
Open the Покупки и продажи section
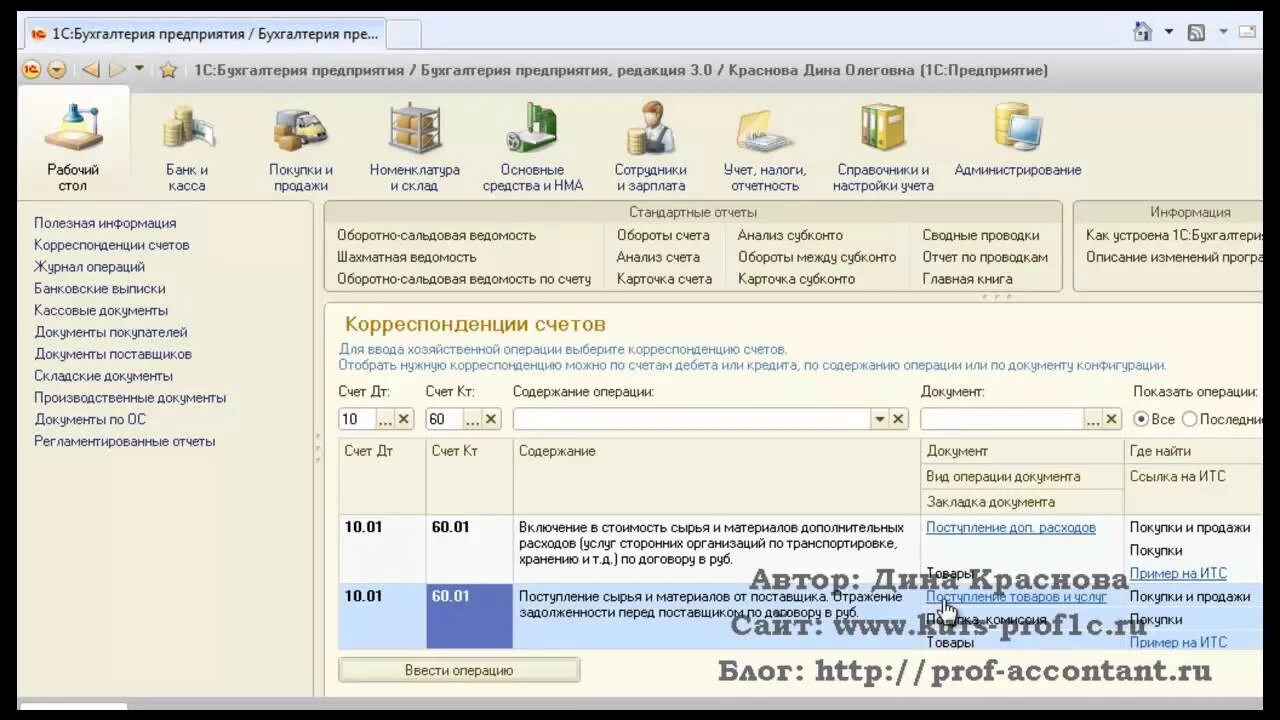[301, 147]
